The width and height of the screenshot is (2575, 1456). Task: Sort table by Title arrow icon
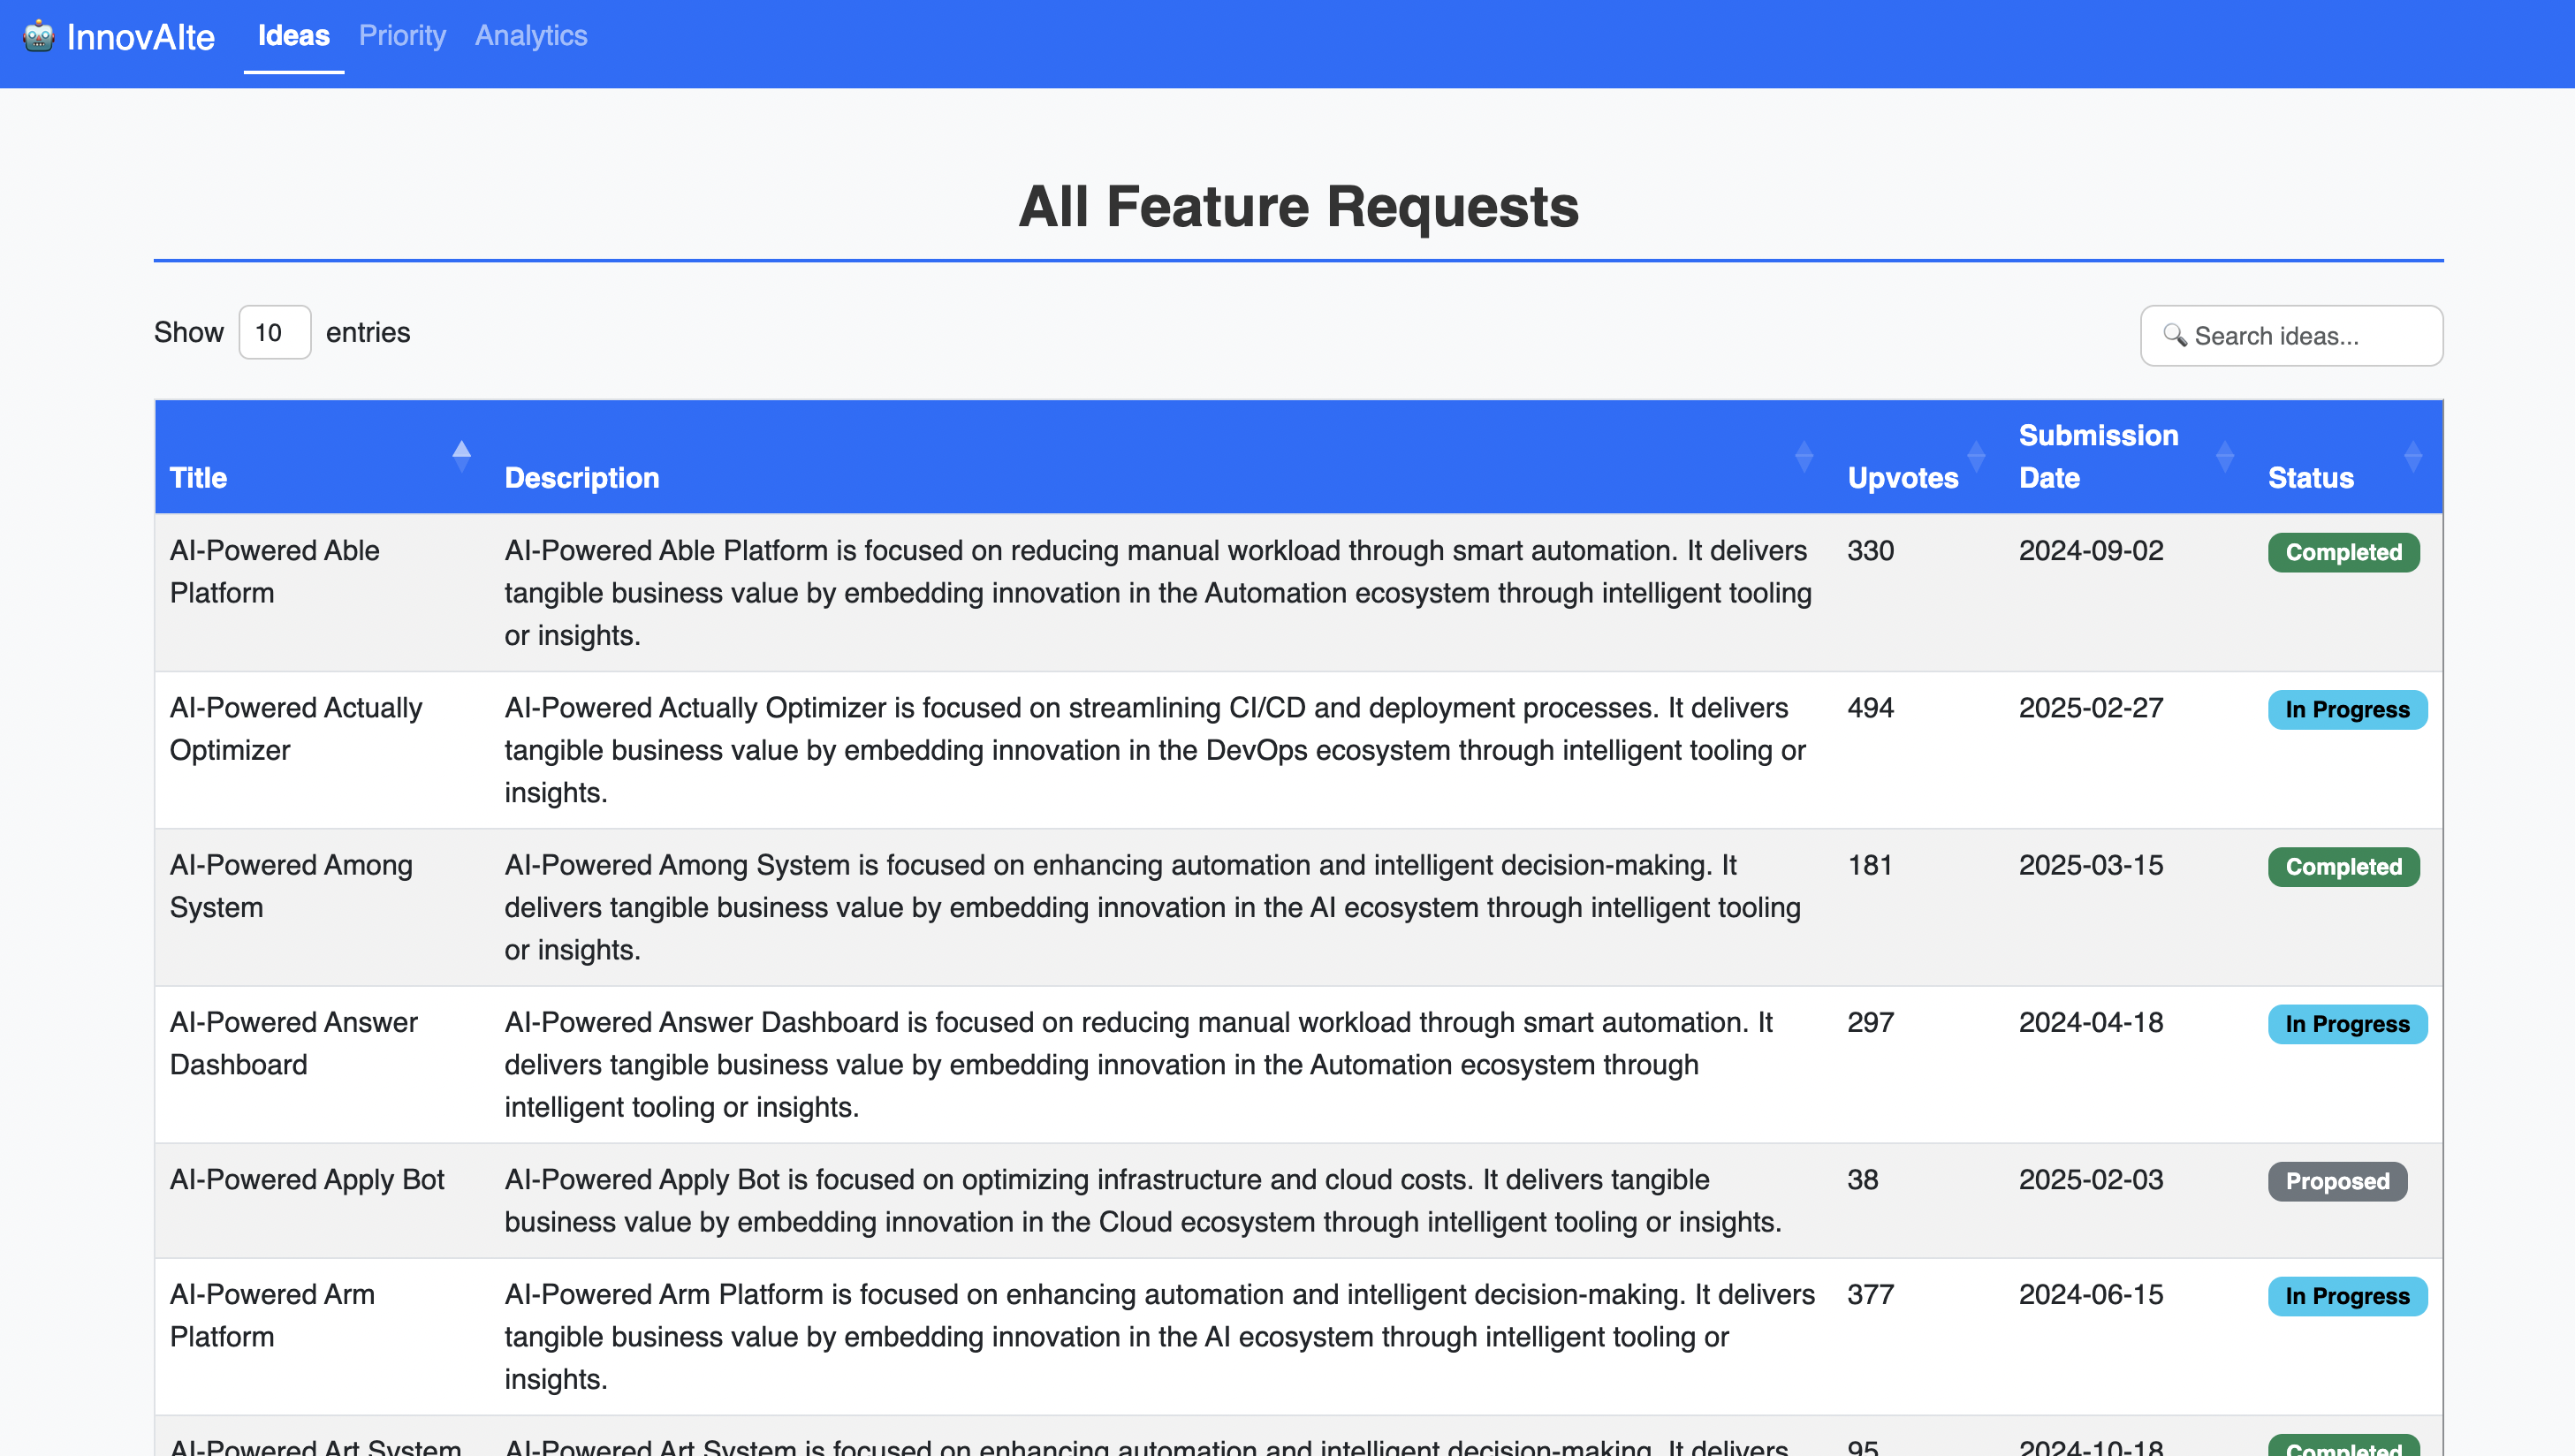[461, 456]
